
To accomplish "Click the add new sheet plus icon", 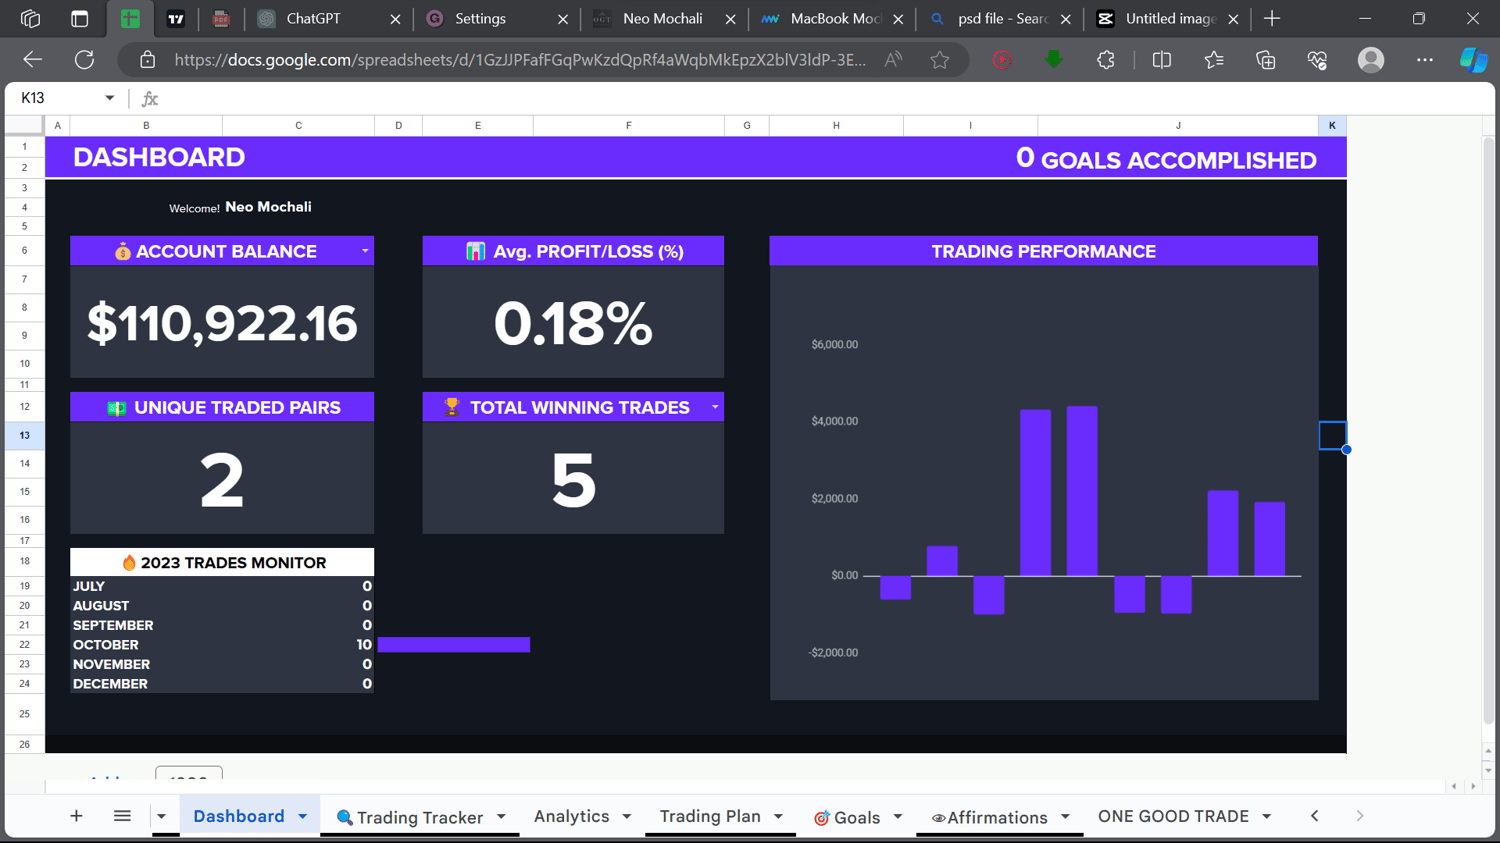I will pos(76,816).
